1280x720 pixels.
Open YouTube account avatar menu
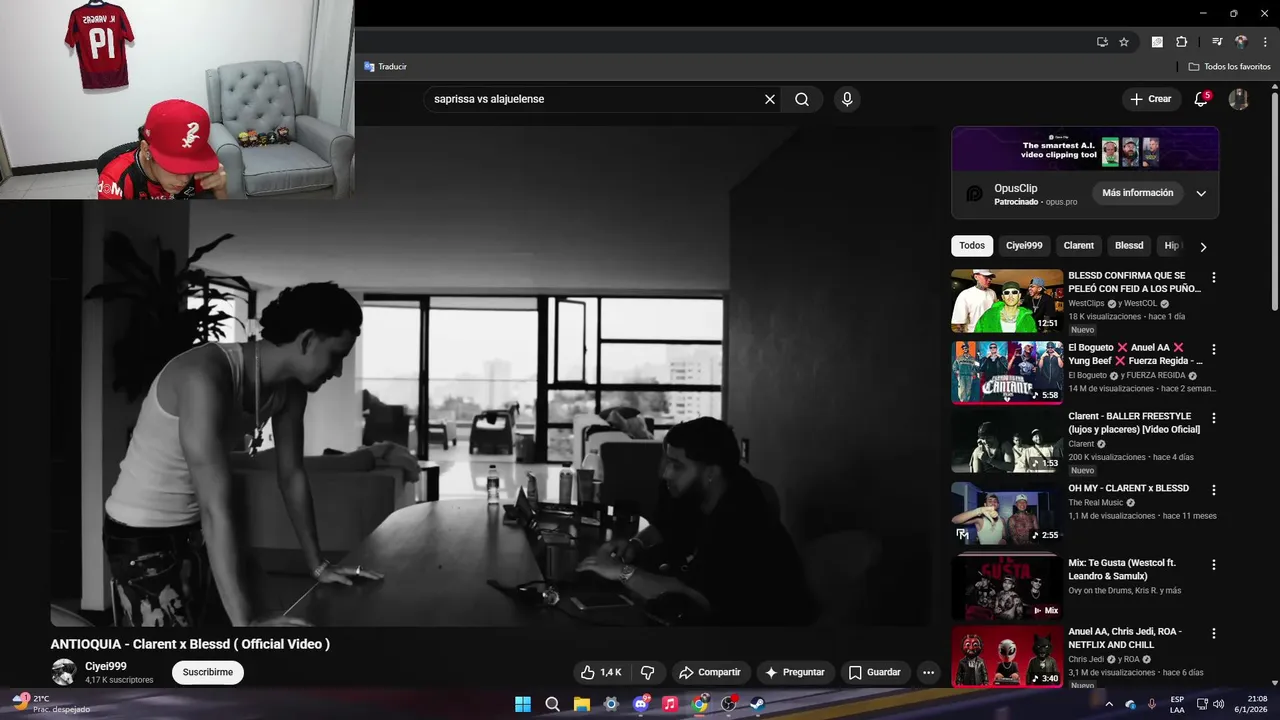tap(1239, 99)
